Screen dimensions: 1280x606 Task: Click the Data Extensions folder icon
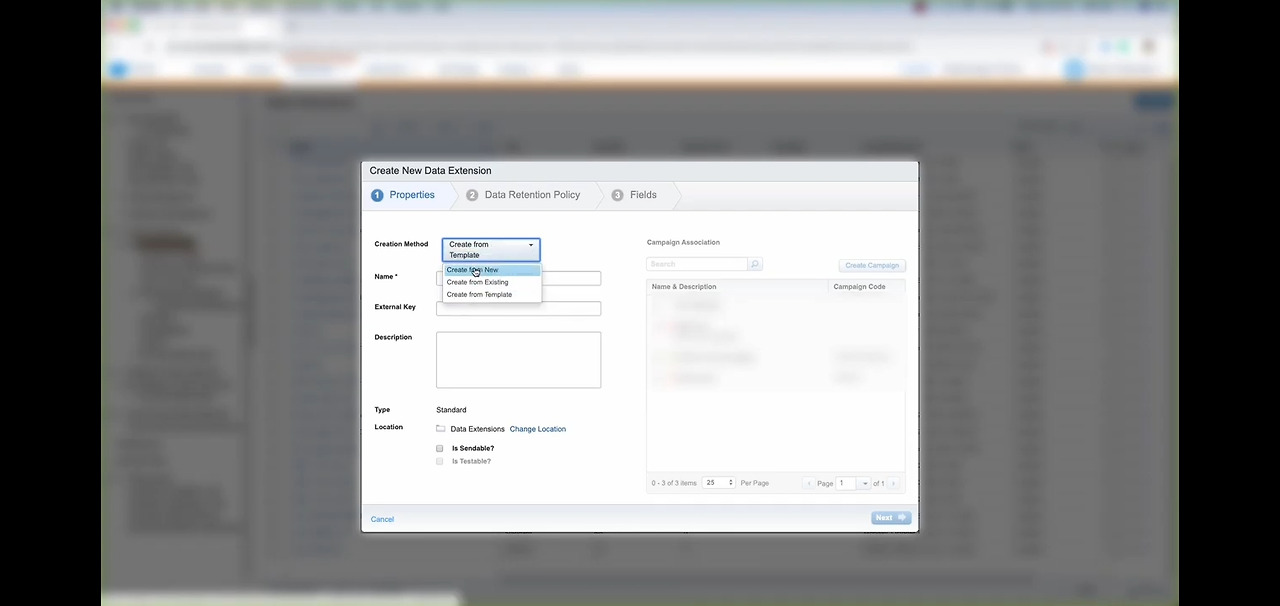tap(440, 429)
